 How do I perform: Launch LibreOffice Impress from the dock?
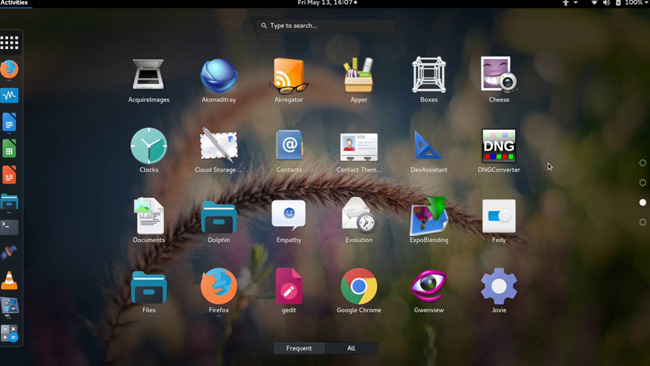click(9, 175)
